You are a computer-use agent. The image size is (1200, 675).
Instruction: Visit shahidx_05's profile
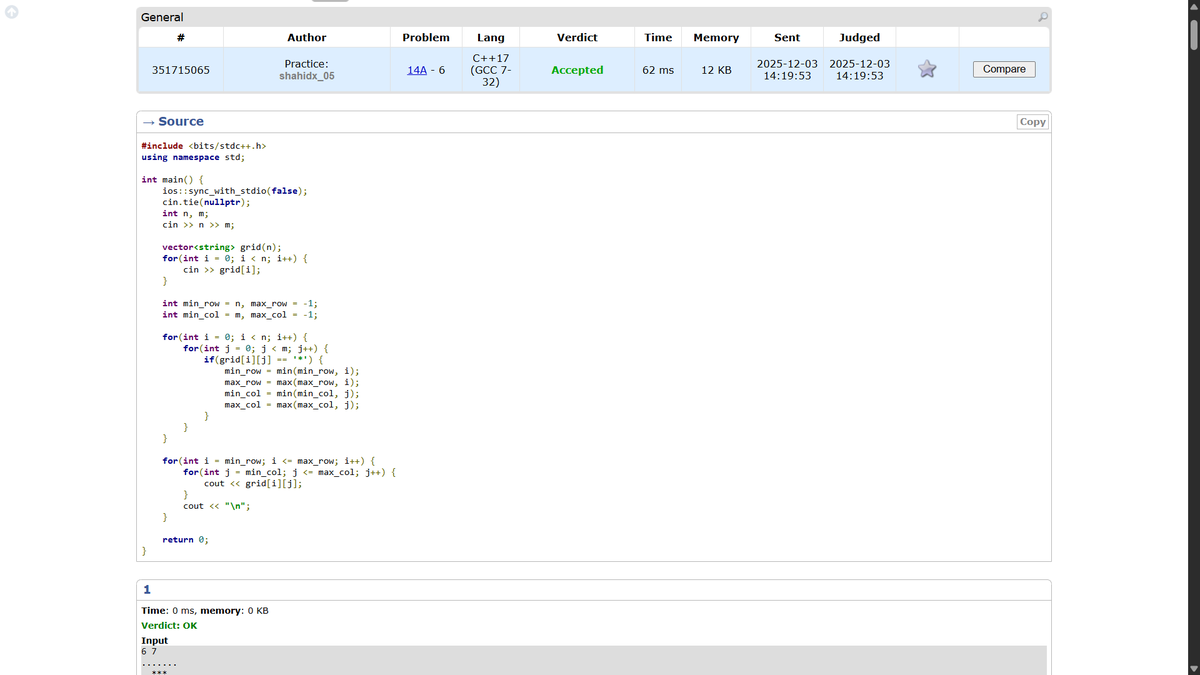(306, 75)
